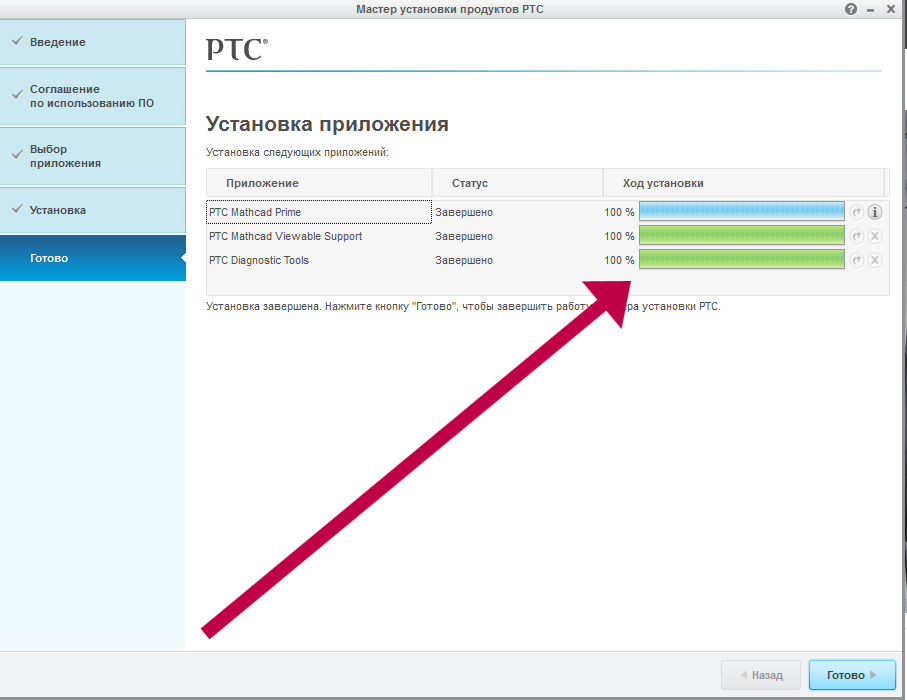907x700 pixels.
Task: Click the cancel X icon for Diagnostic Tools
Action: pos(874,260)
